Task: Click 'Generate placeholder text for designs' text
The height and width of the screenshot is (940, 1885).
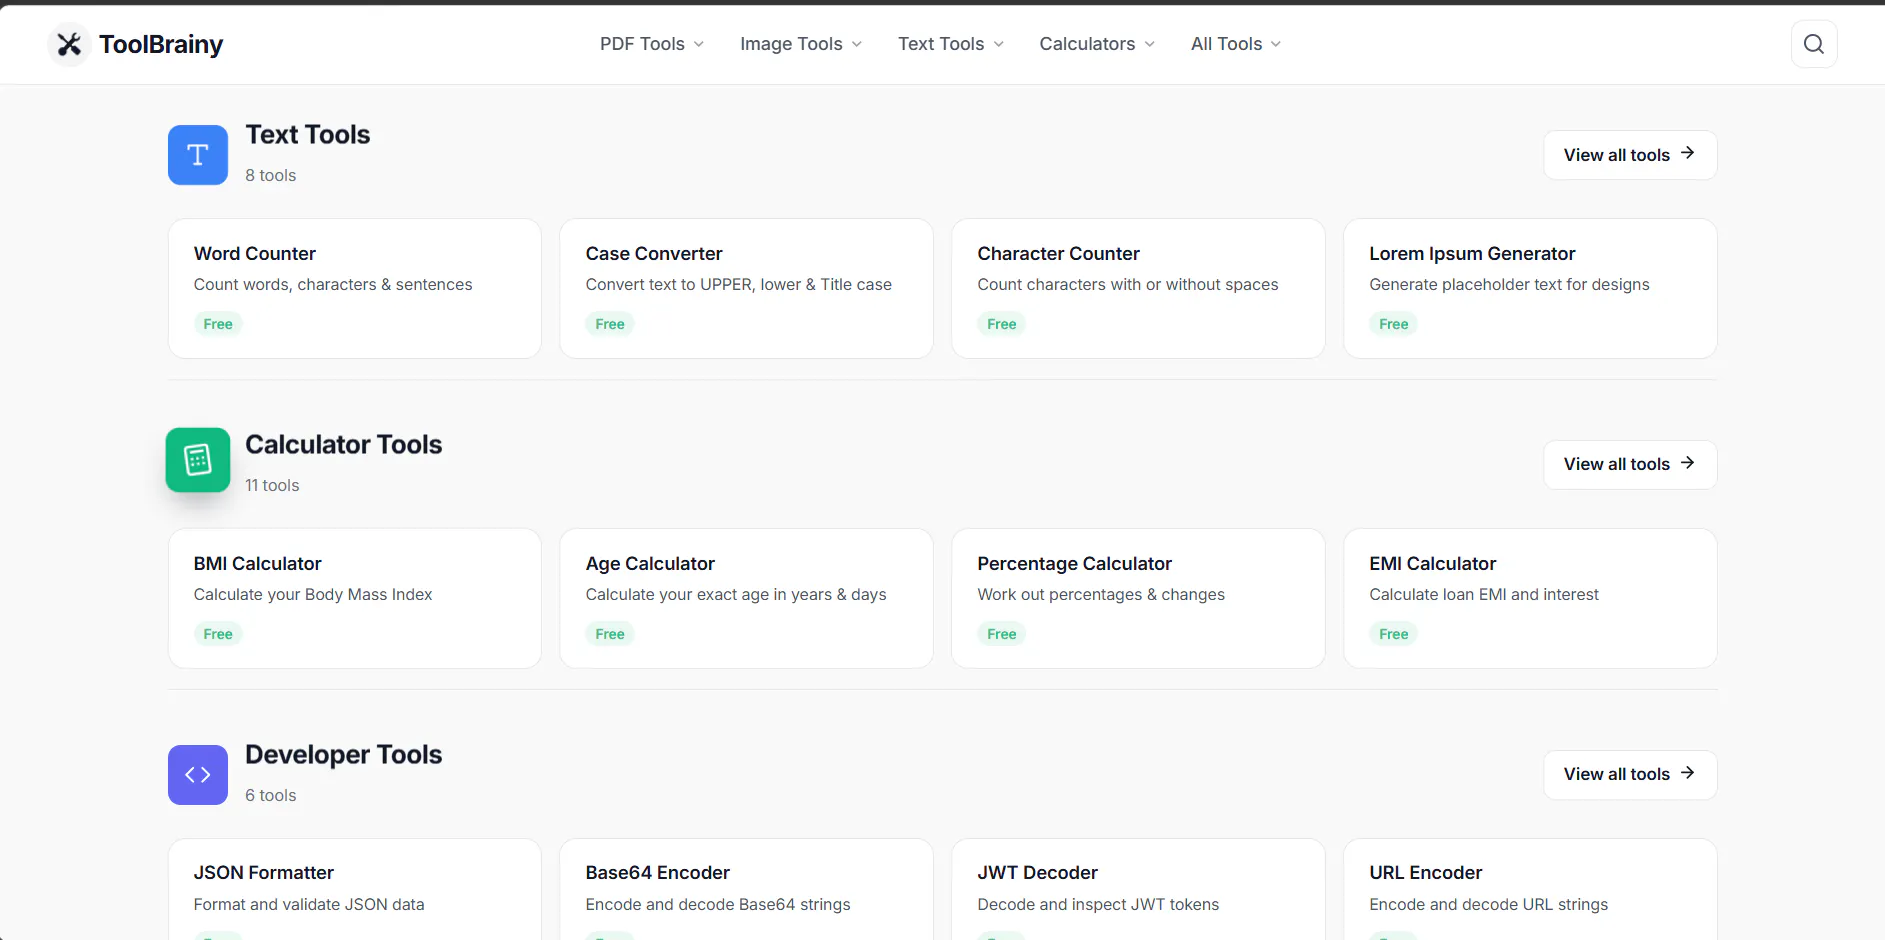Action: tap(1510, 285)
